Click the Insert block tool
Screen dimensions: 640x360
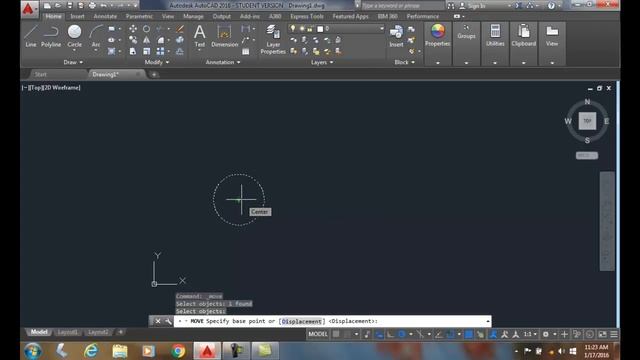click(x=396, y=36)
